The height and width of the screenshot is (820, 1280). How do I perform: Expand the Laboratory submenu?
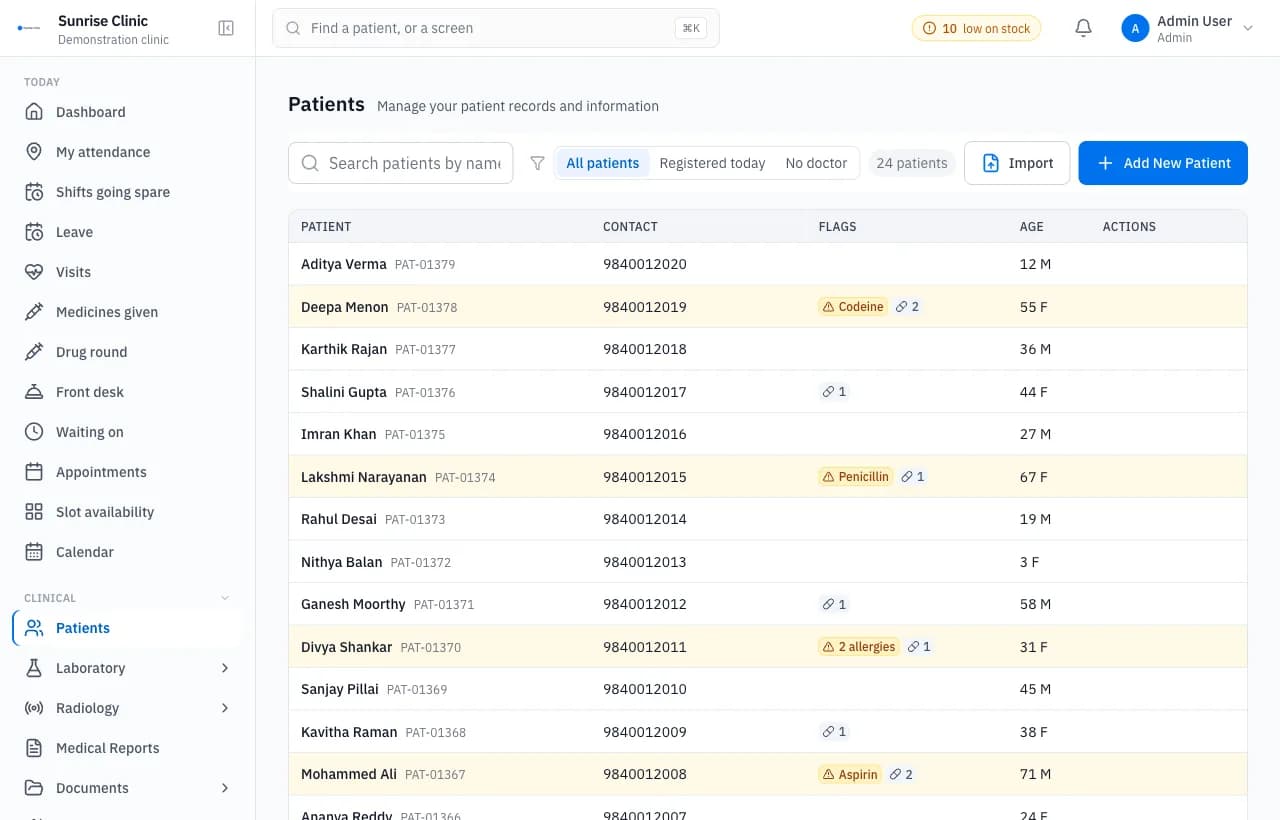[x=225, y=668]
